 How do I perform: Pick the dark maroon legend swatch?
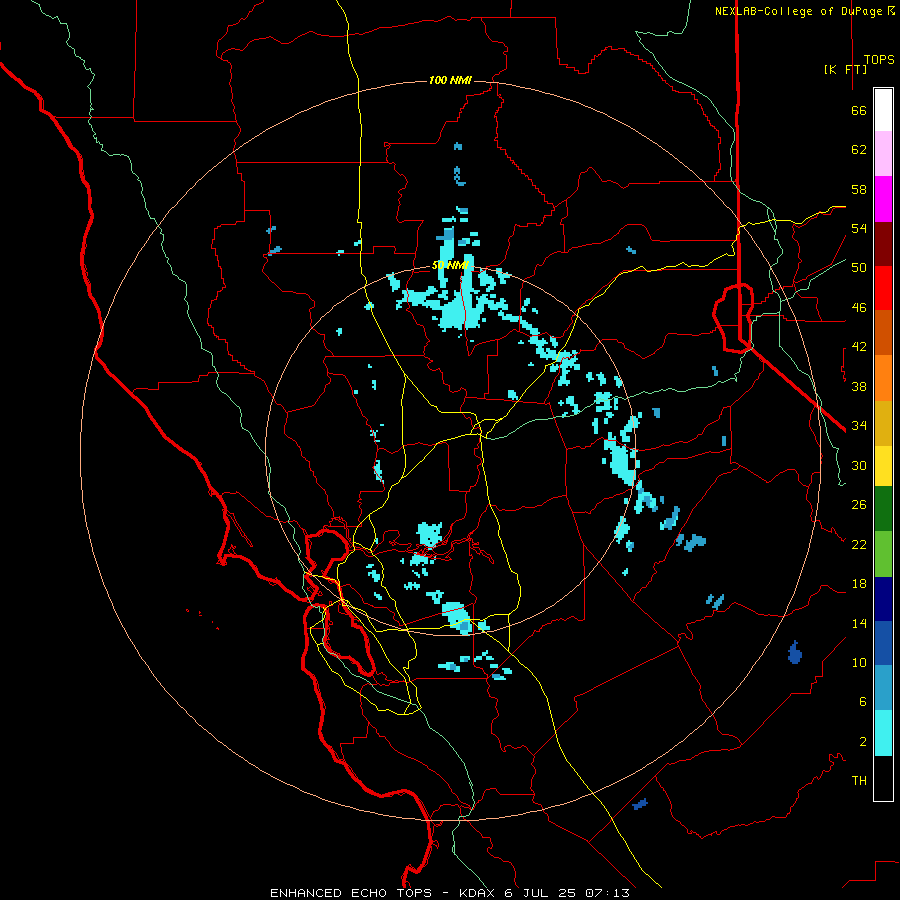tap(883, 244)
